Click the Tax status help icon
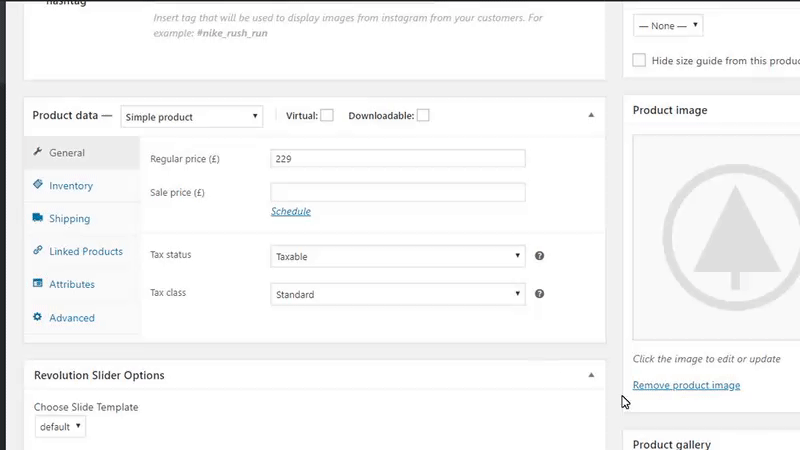800x450 pixels. point(540,256)
